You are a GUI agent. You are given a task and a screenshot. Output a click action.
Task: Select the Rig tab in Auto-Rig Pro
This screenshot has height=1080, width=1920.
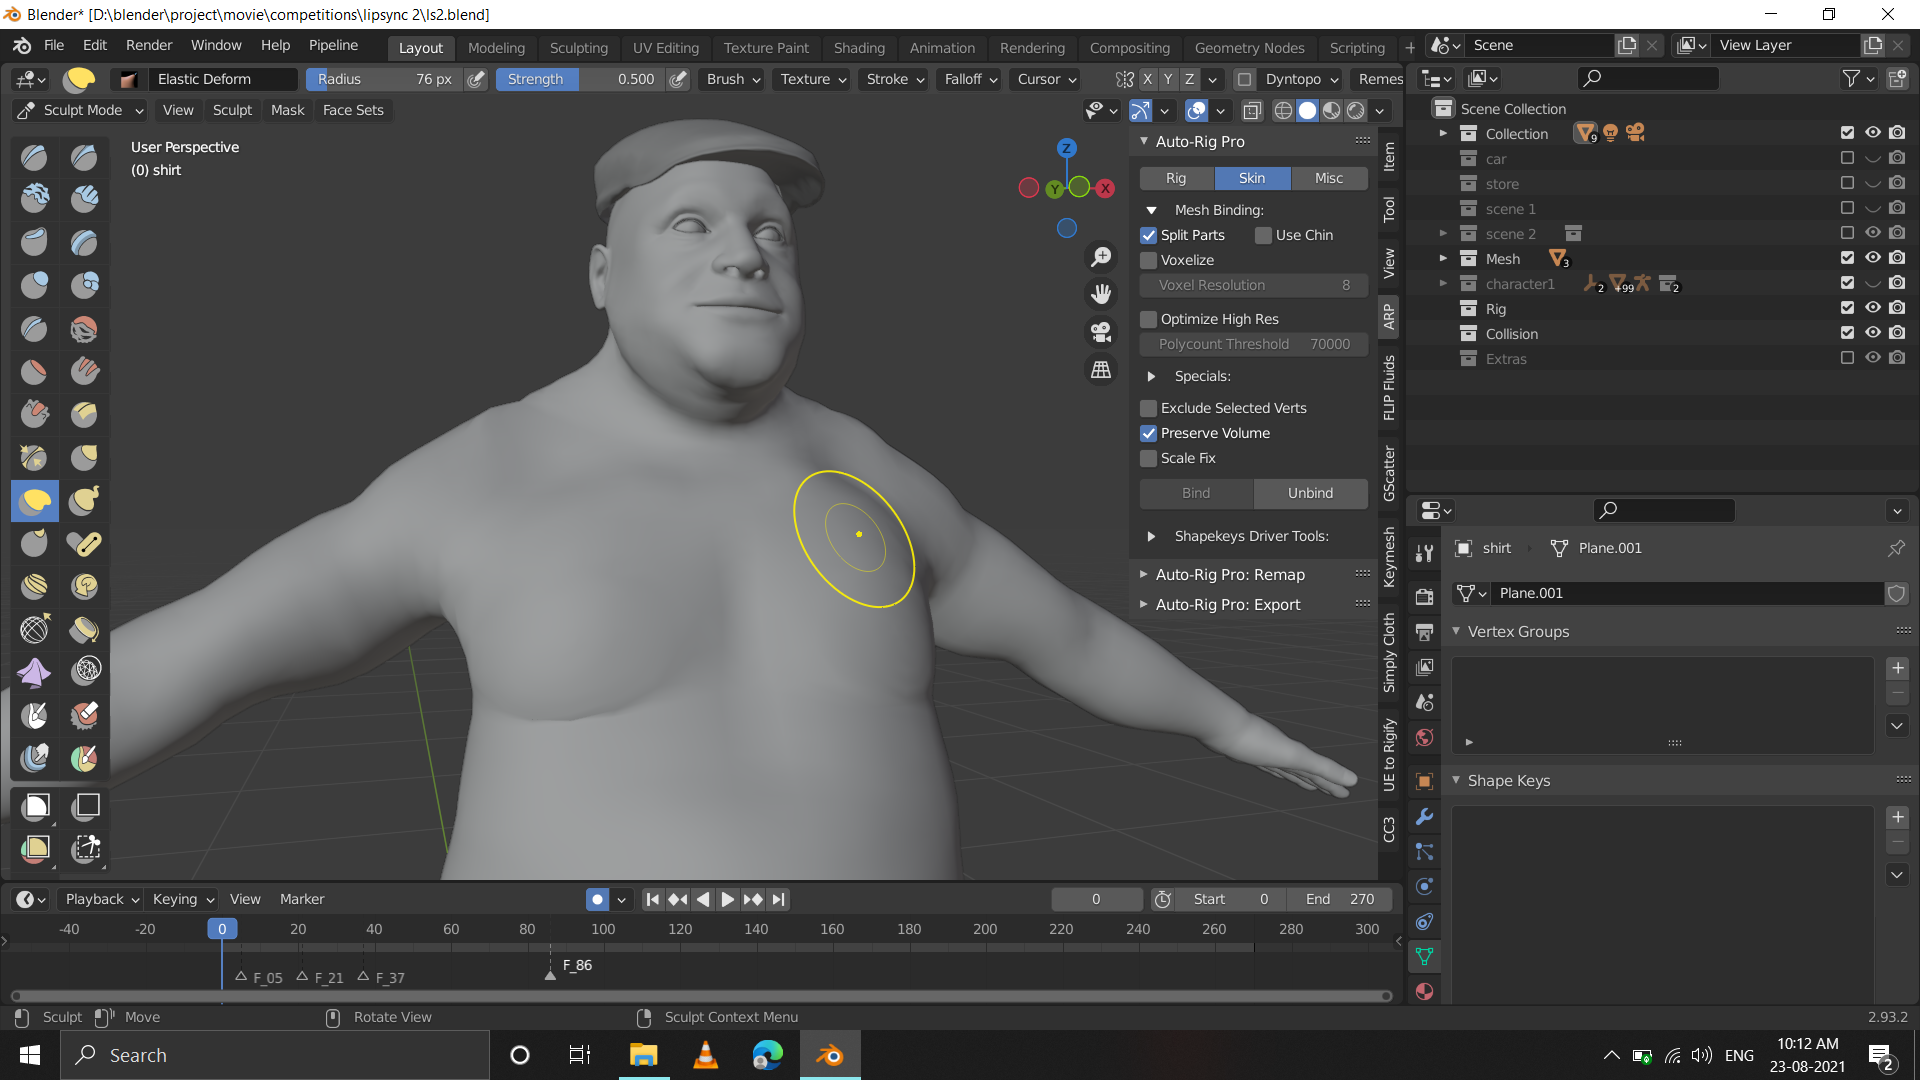click(x=1176, y=178)
